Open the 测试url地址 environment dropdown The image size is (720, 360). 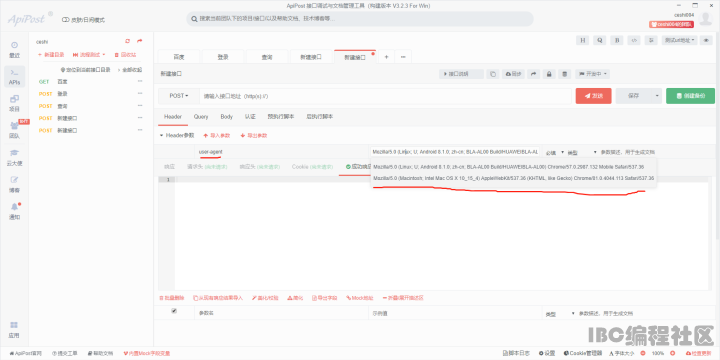pos(680,40)
